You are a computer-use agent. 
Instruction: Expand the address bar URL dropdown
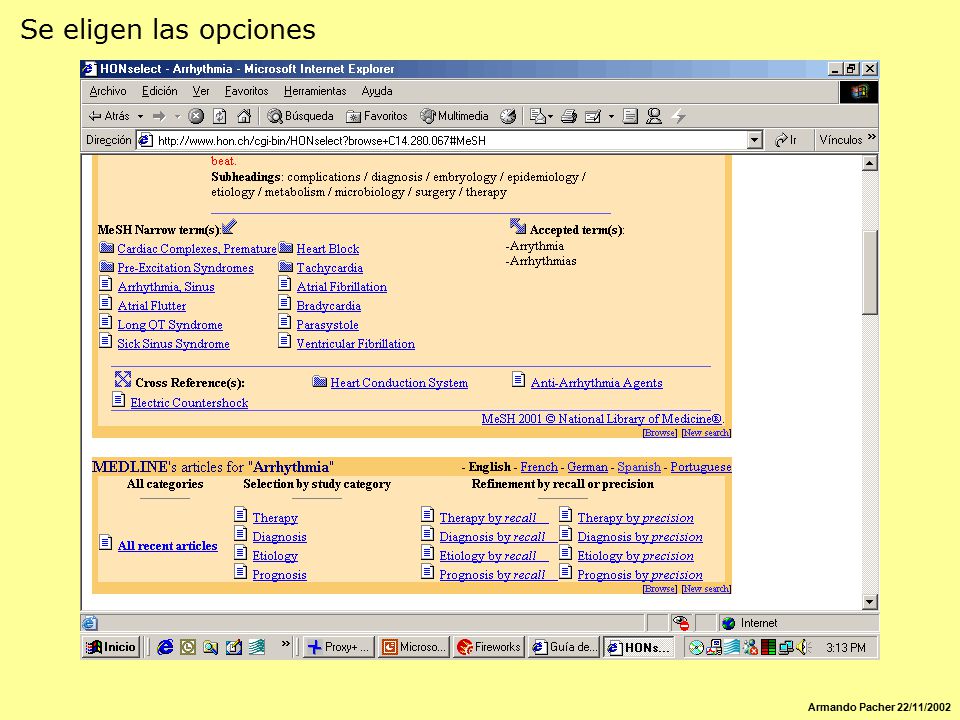tap(755, 140)
